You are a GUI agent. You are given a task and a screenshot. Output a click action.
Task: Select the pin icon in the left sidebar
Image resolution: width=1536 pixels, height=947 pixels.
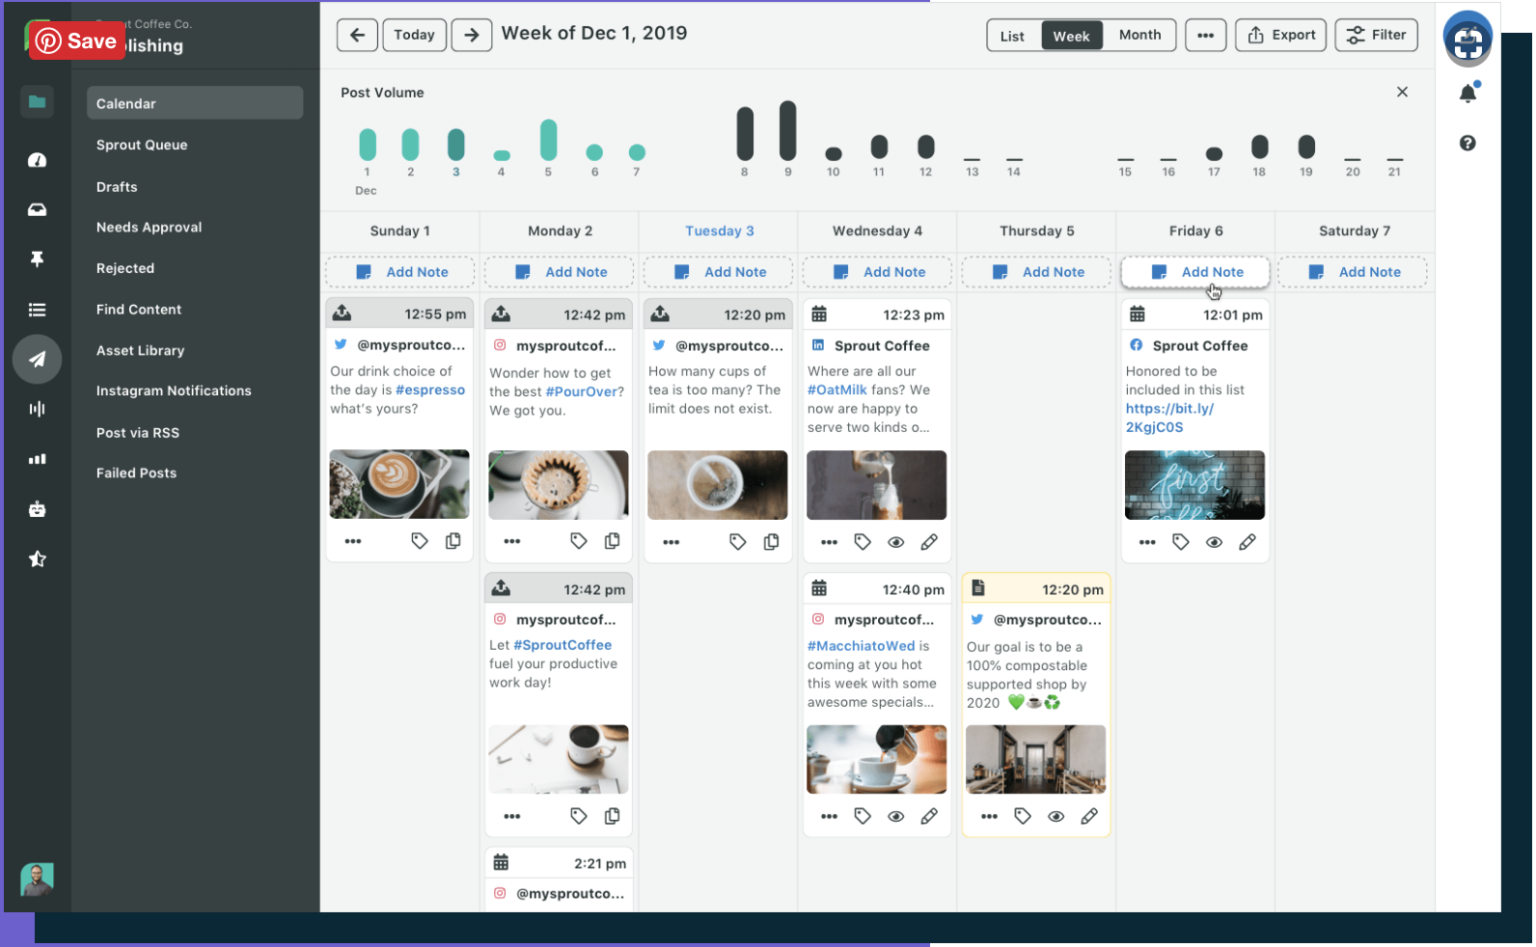[x=37, y=258]
